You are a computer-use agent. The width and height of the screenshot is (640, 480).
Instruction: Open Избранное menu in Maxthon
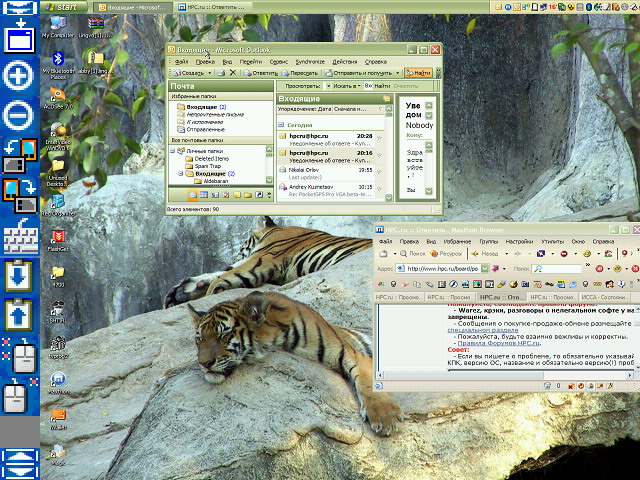tap(457, 241)
